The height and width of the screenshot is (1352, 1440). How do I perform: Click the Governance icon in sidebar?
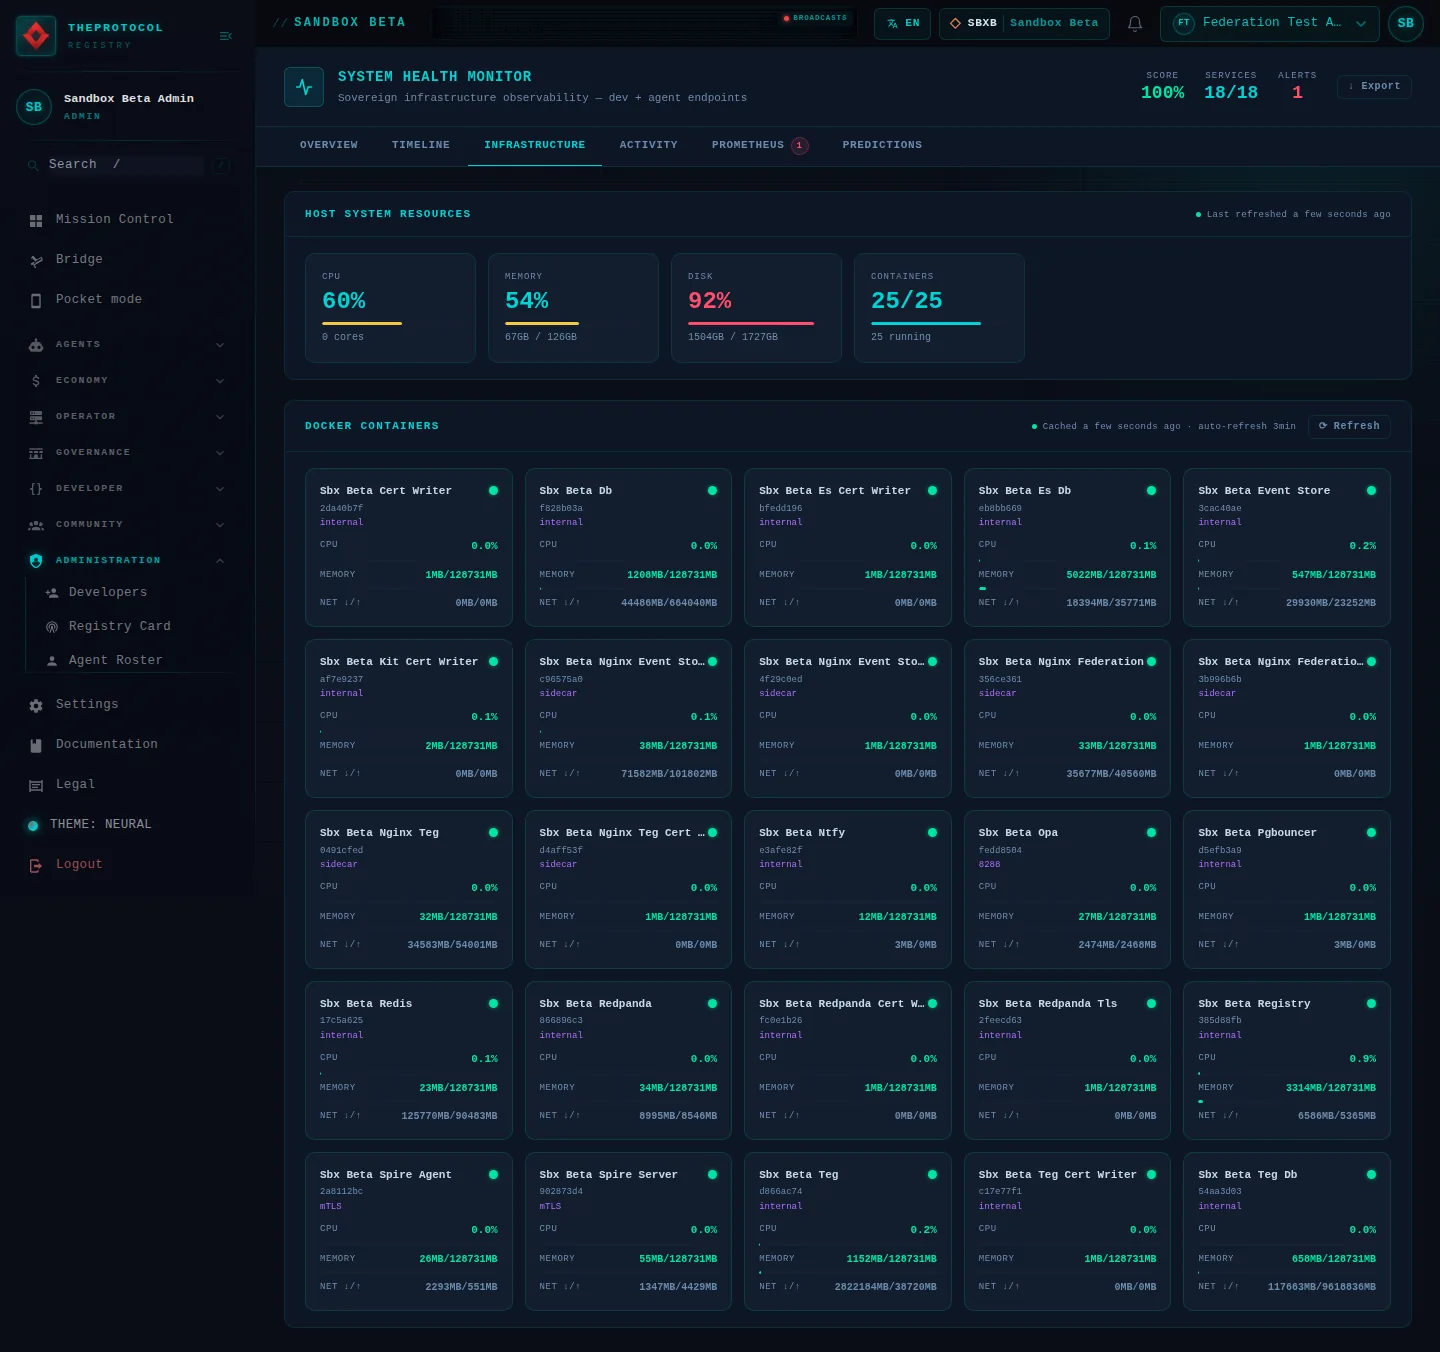(36, 453)
